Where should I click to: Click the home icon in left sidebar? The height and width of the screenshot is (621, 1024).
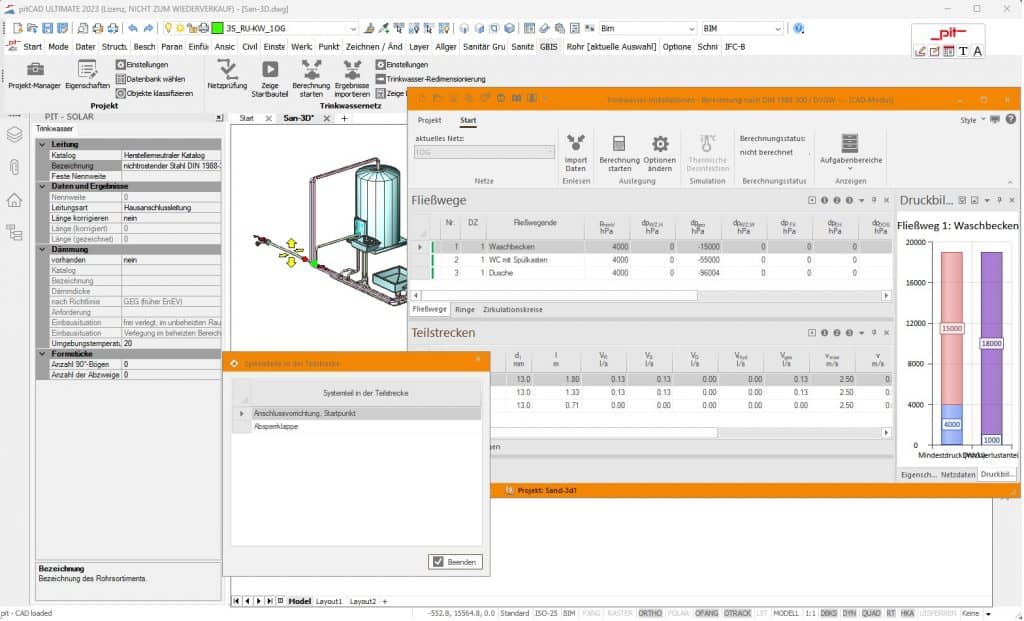click(x=14, y=199)
